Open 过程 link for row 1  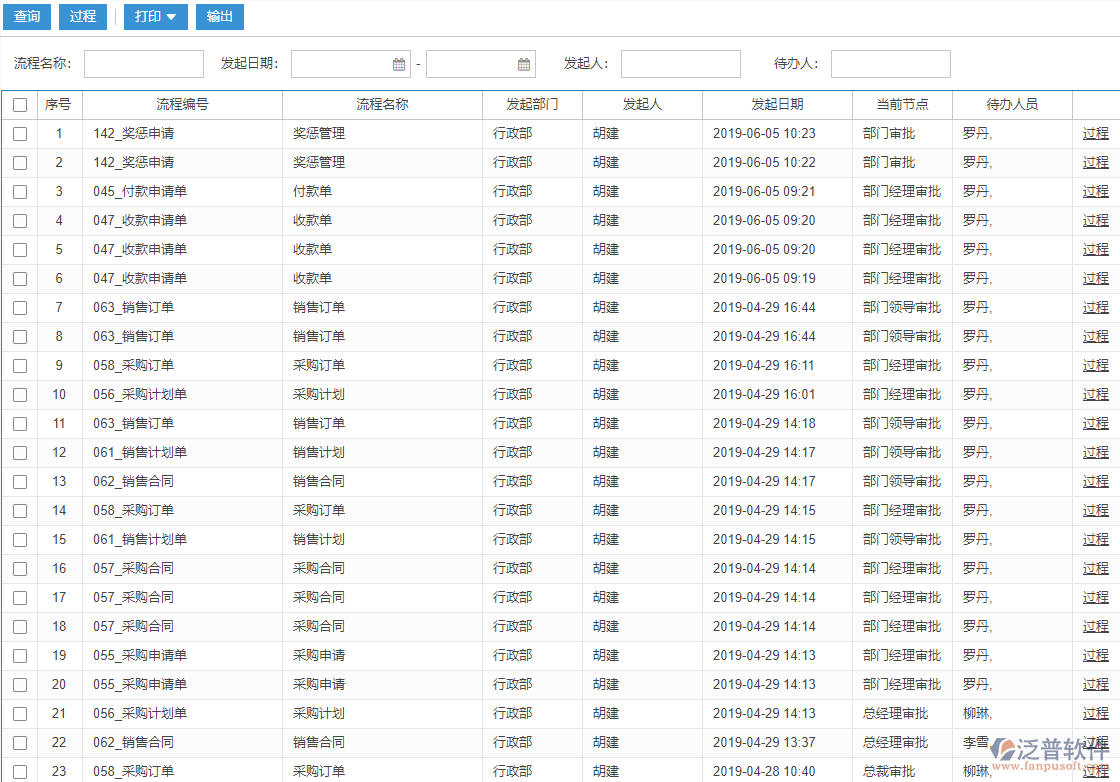(1095, 134)
